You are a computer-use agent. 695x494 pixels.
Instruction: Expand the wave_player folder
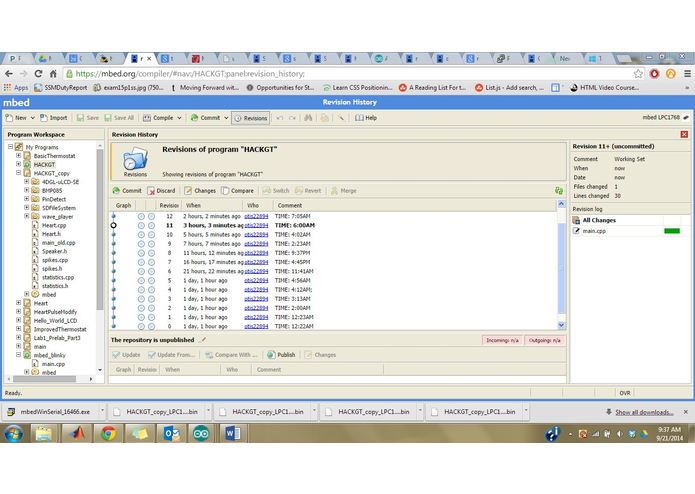tap(27, 216)
